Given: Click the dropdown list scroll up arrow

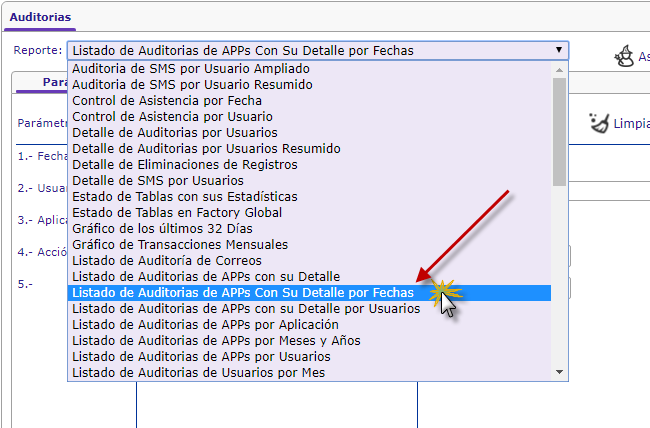Looking at the screenshot, I should (x=559, y=70).
